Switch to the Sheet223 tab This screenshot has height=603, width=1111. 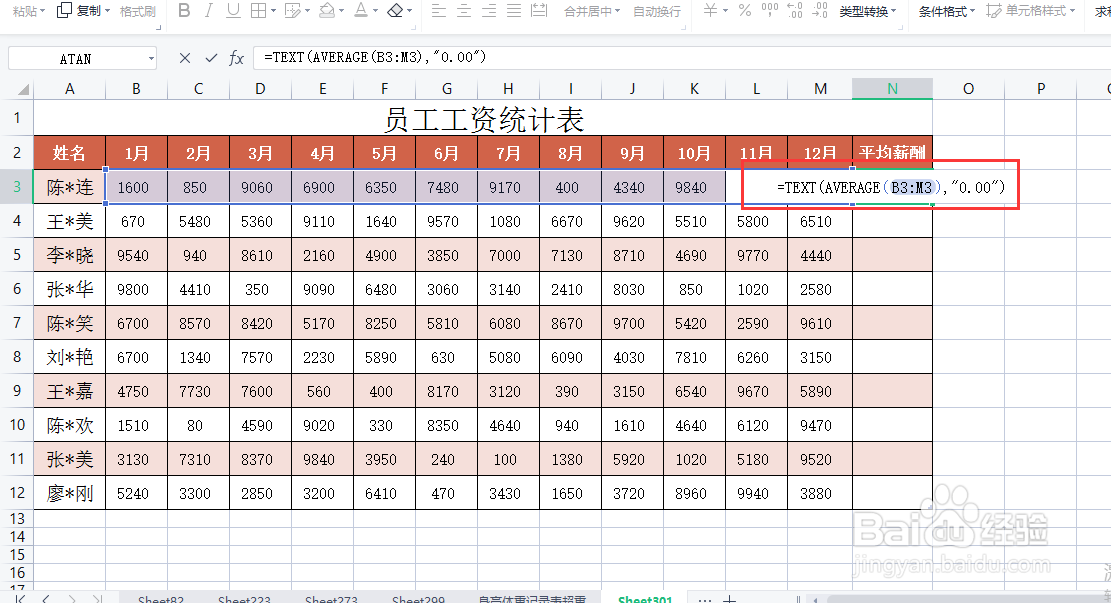point(244,599)
